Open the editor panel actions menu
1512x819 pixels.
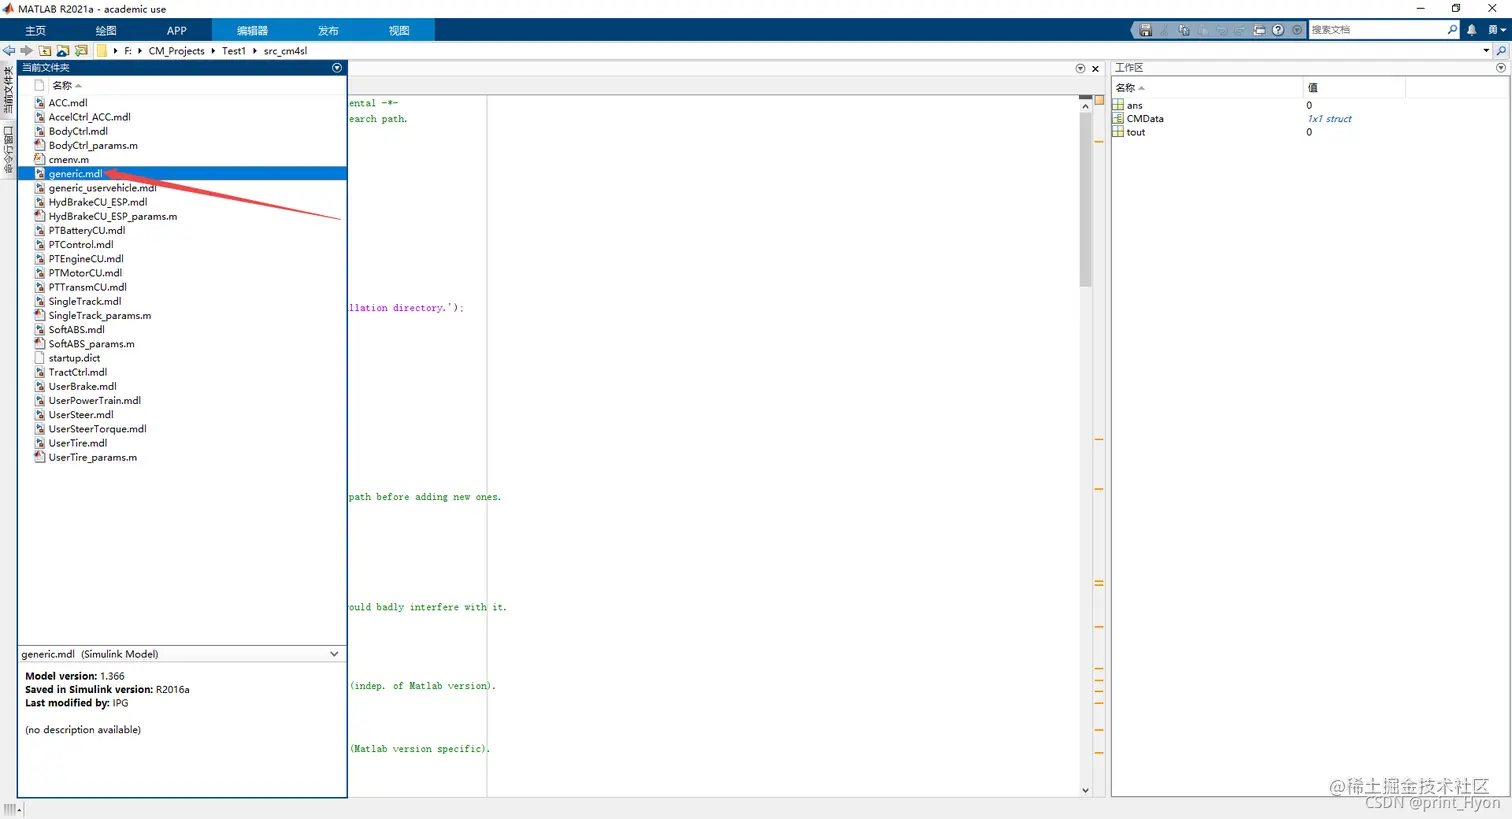1080,69
